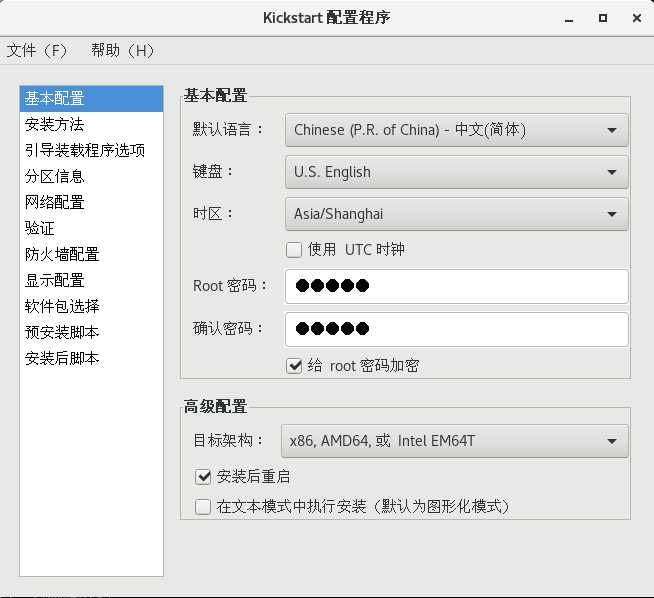654x598 pixels.
Task: Focus the 确认密码 input field
Action: coord(457,329)
